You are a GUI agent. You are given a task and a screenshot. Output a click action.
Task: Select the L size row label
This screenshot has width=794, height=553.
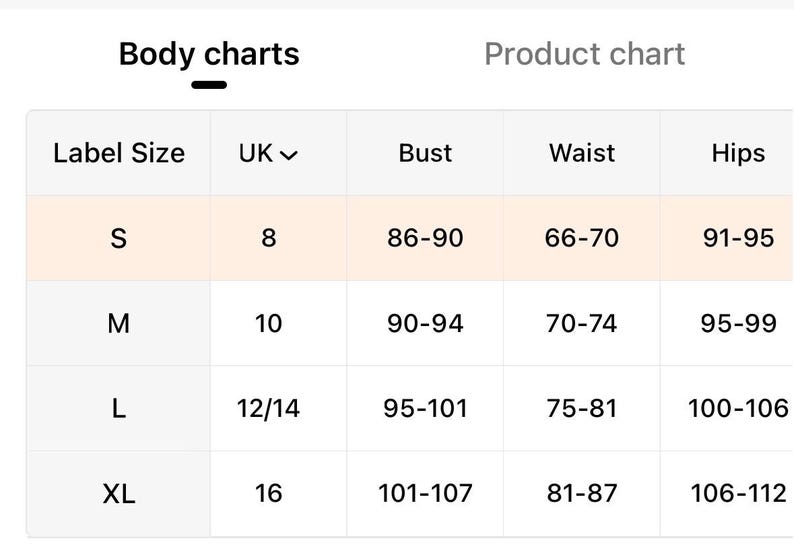(119, 409)
